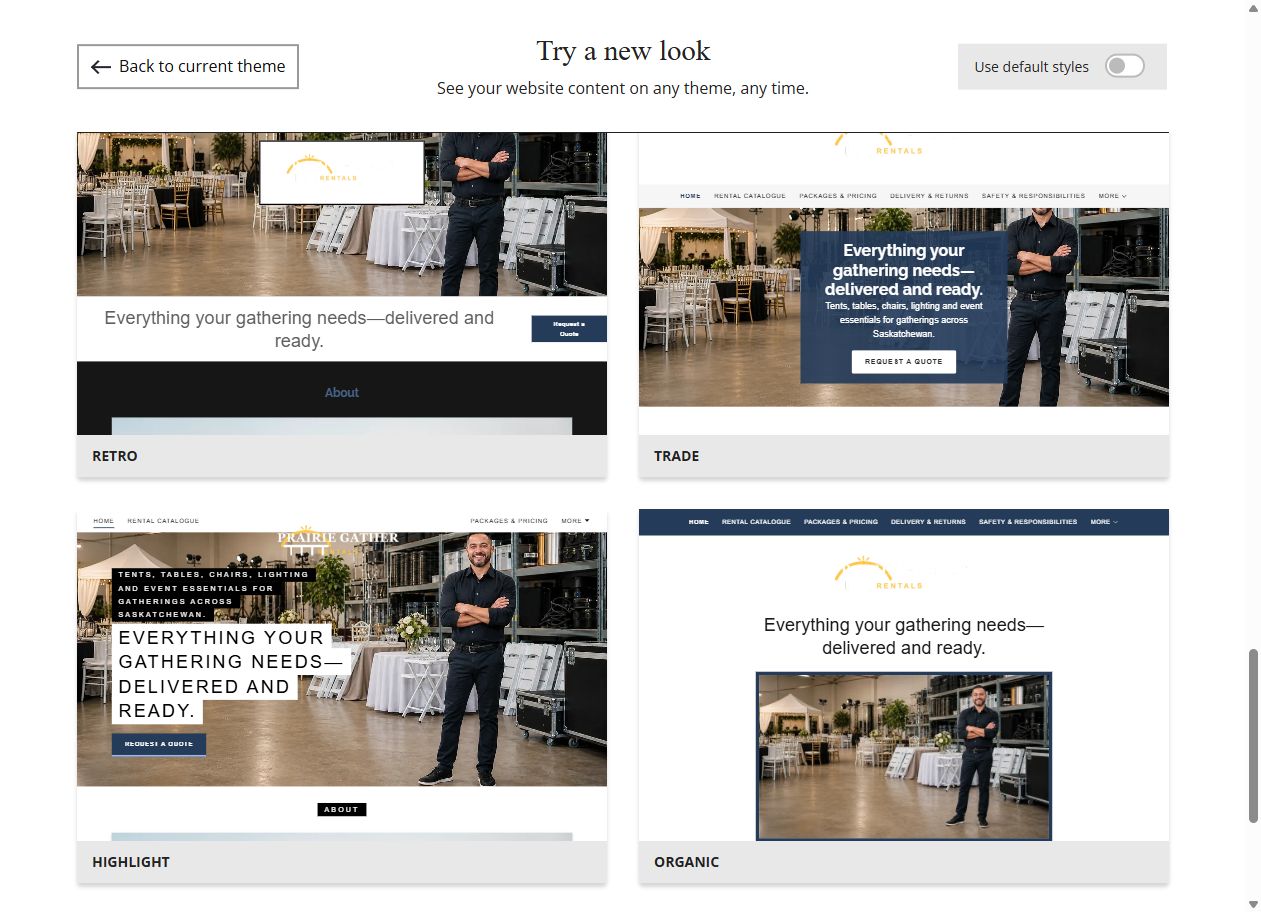This screenshot has width=1261, height=912.
Task: Open Rental Catalogue in Organic preview
Action: coord(756,522)
